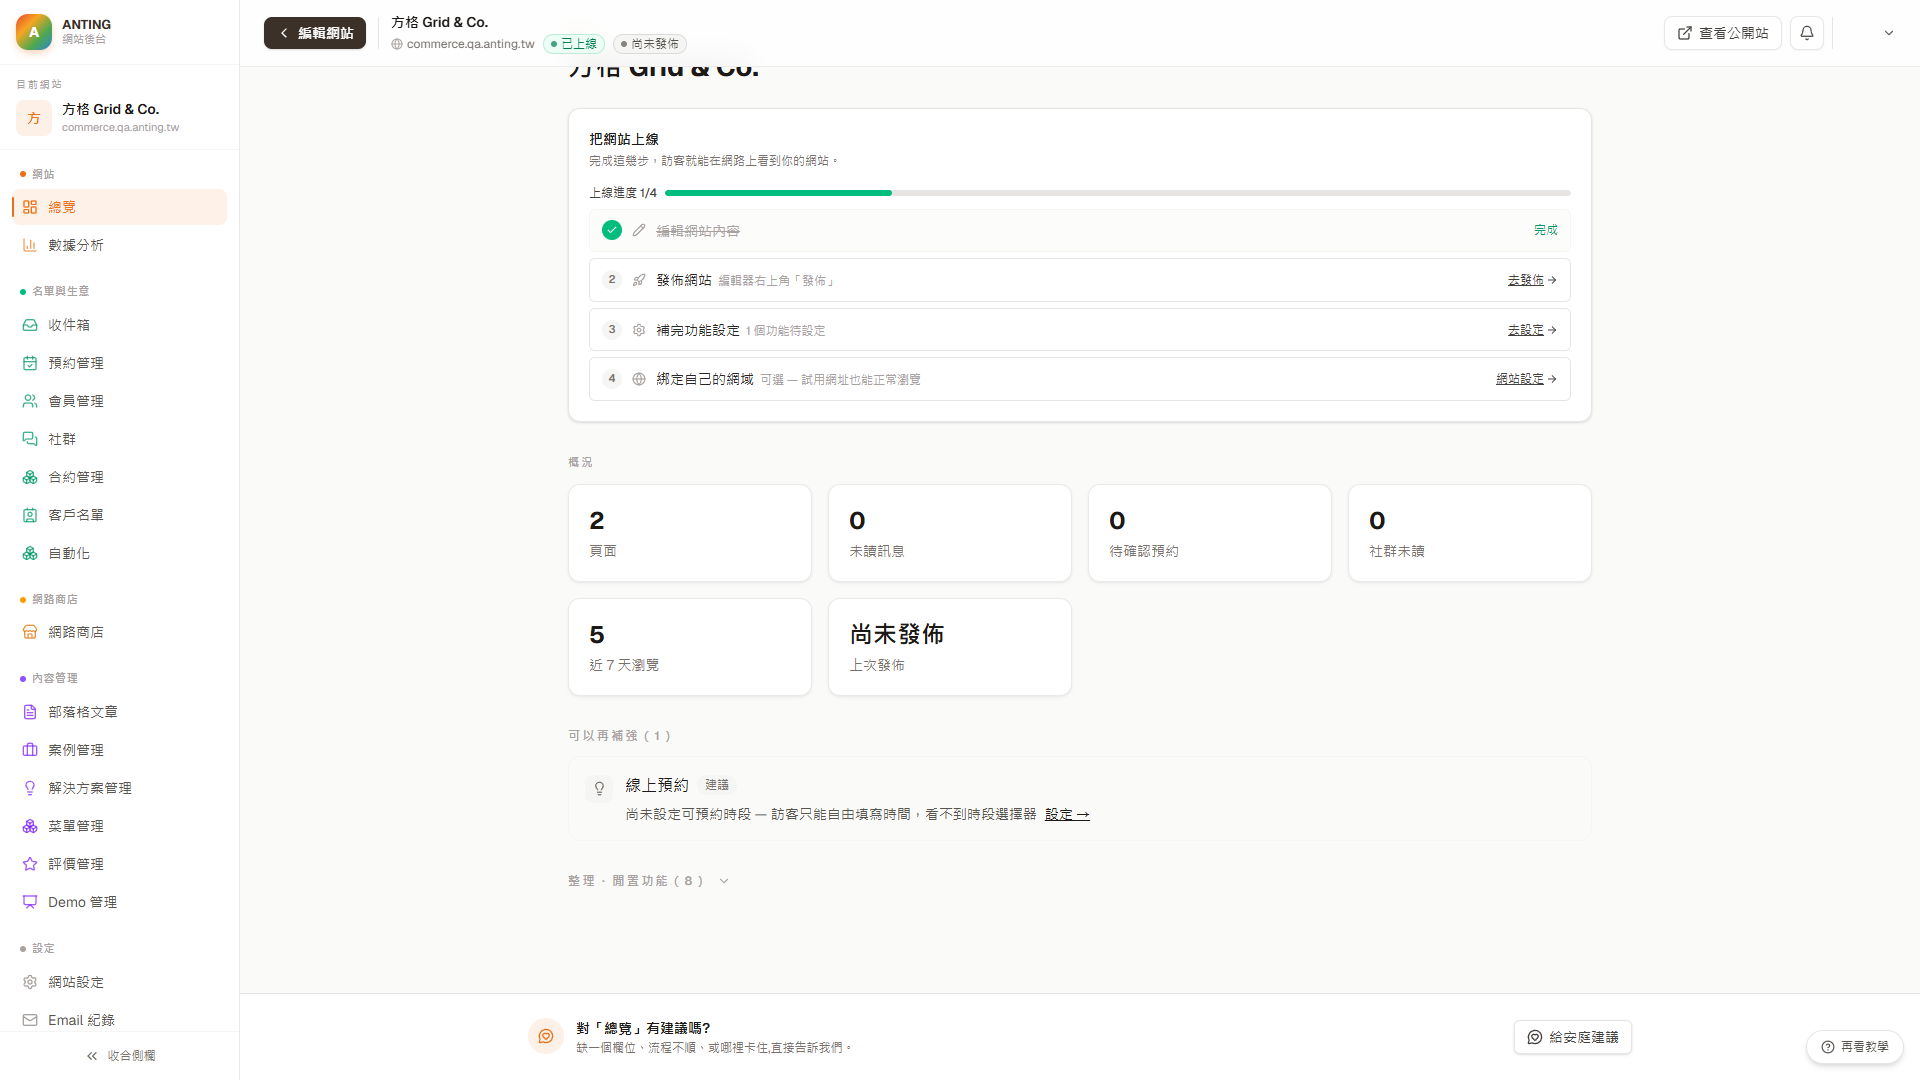Open the 方格 Grid & Co. site switcher
This screenshot has width=1920, height=1080.
(x=120, y=117)
